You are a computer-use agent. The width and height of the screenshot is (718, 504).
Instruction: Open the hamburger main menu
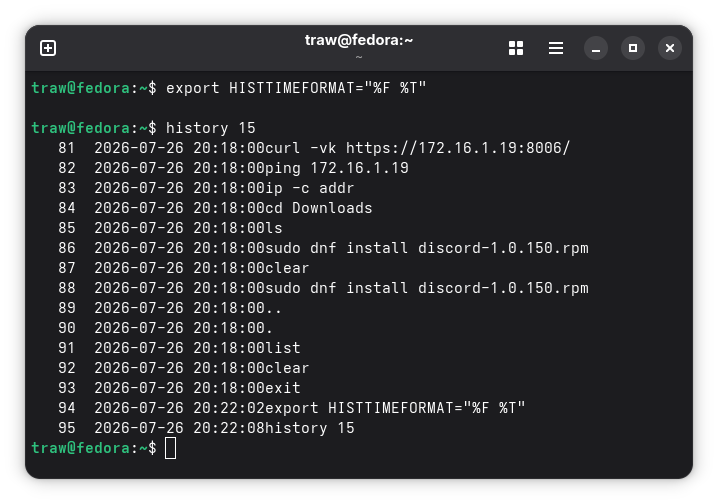(x=556, y=48)
